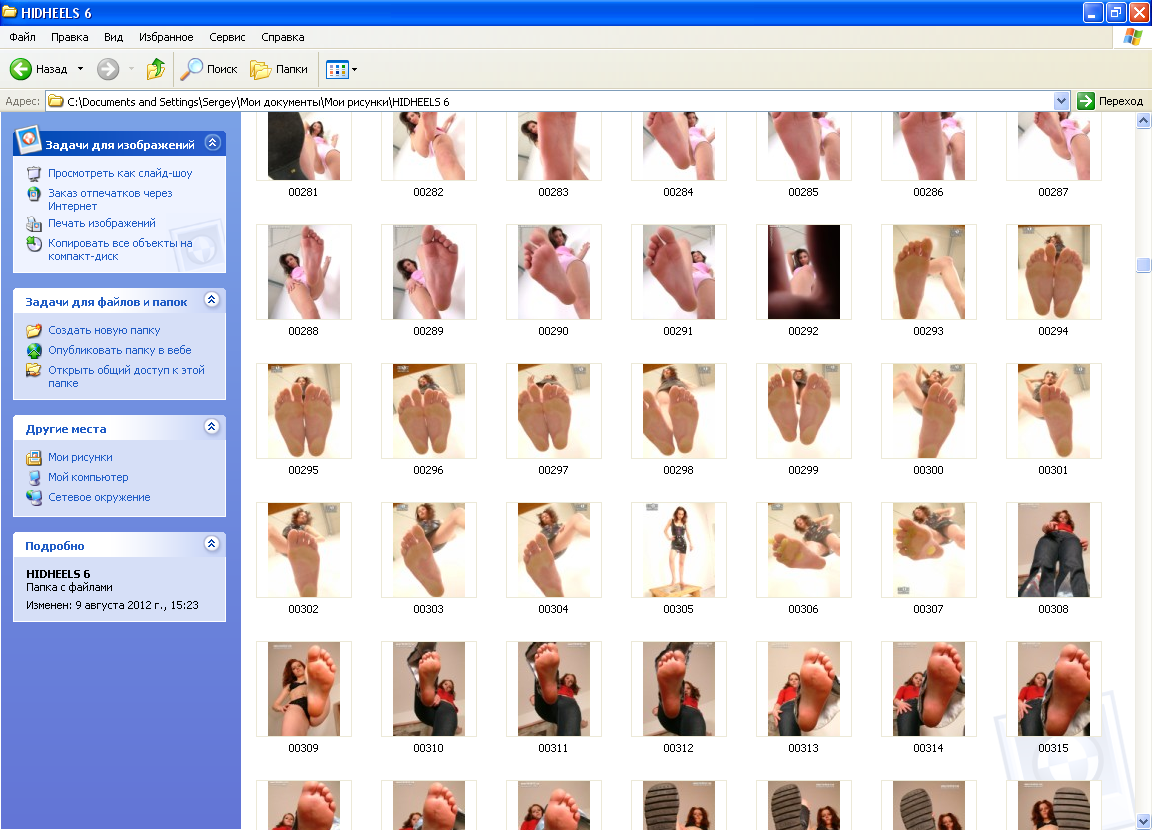Viewport: 1152px width, 830px height.
Task: Click the folder icon in address bar
Action: 56,101
